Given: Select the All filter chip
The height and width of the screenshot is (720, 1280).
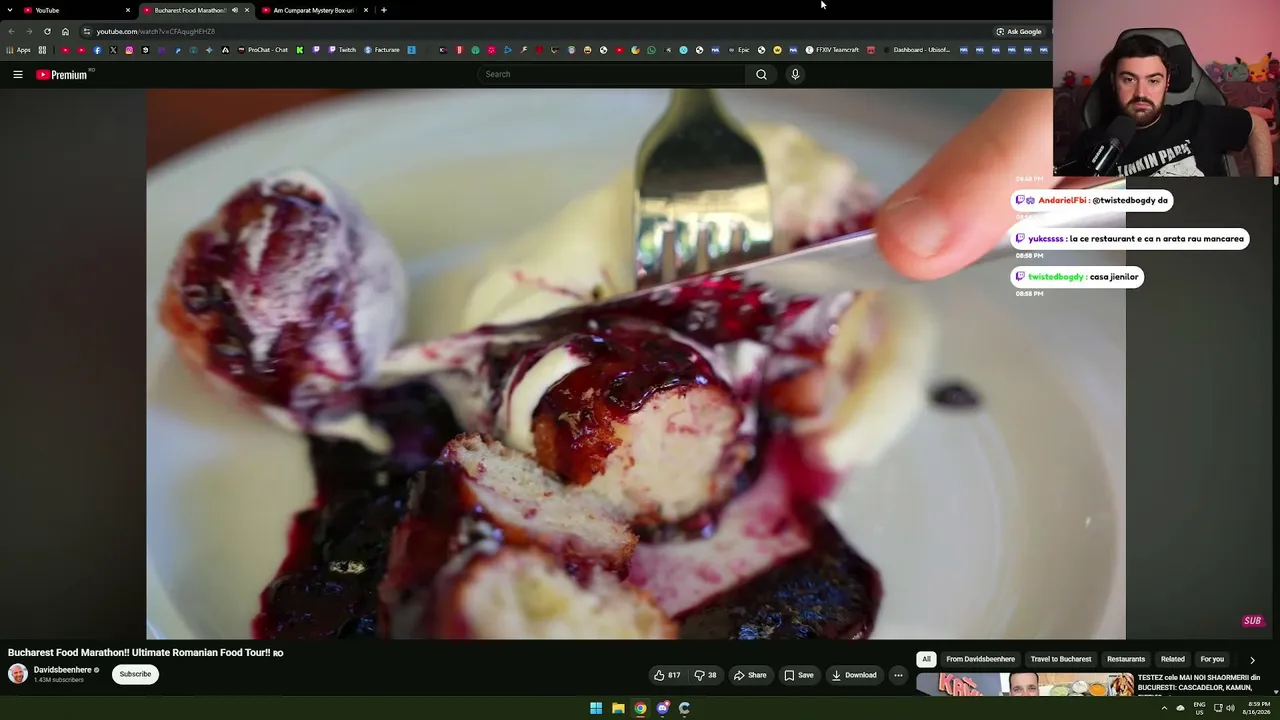Looking at the screenshot, I should pos(926,659).
